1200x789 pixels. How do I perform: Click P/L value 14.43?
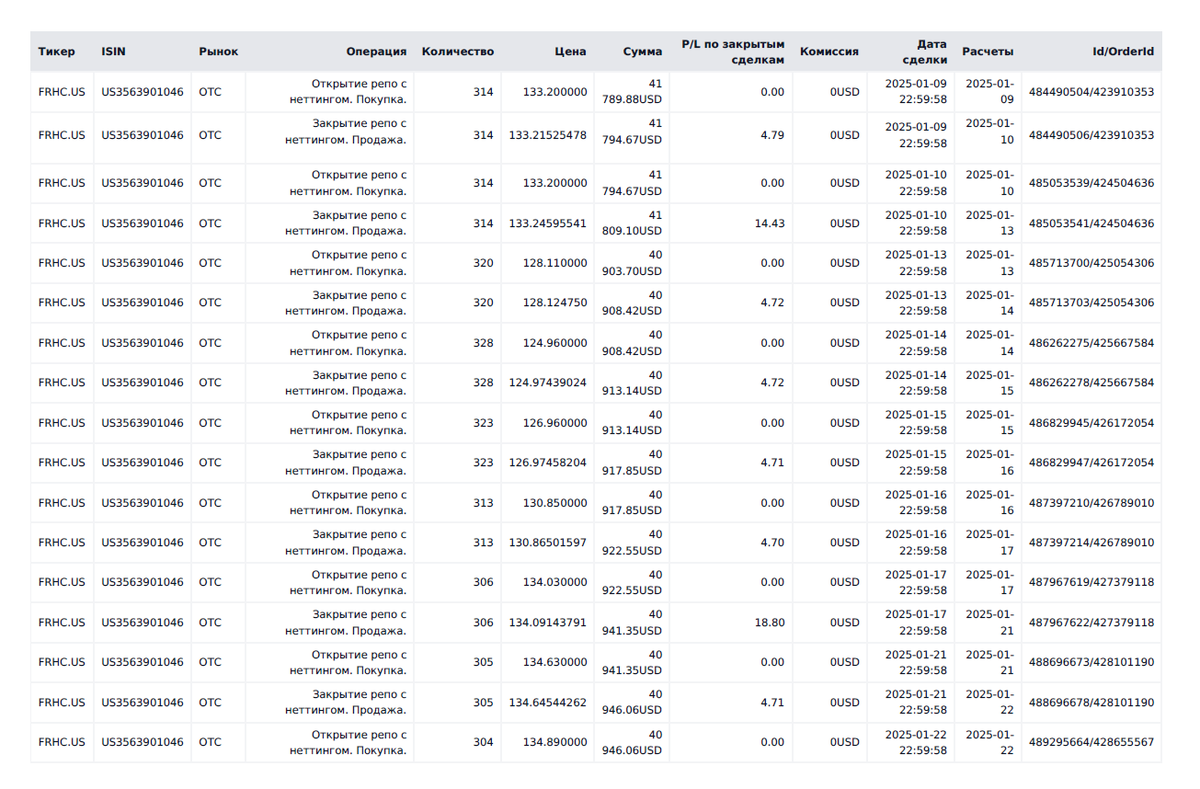(x=769, y=223)
